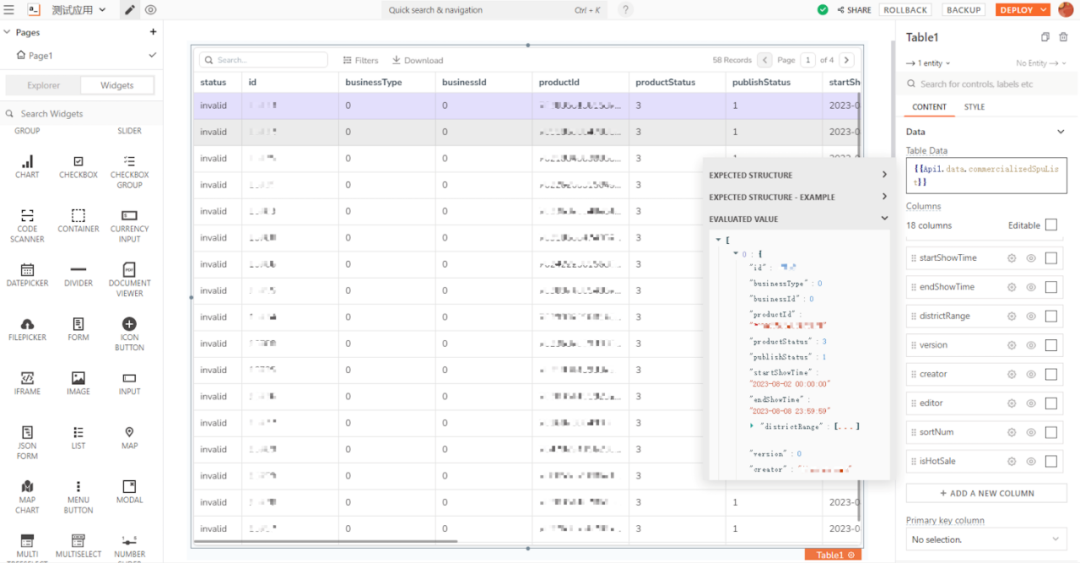Select the Currency Input widget
1080x563 pixels.
pyautogui.click(x=129, y=226)
